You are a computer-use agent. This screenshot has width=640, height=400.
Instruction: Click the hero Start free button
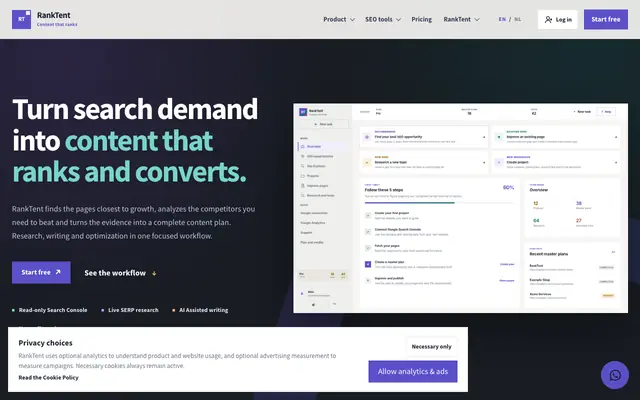tap(41, 272)
